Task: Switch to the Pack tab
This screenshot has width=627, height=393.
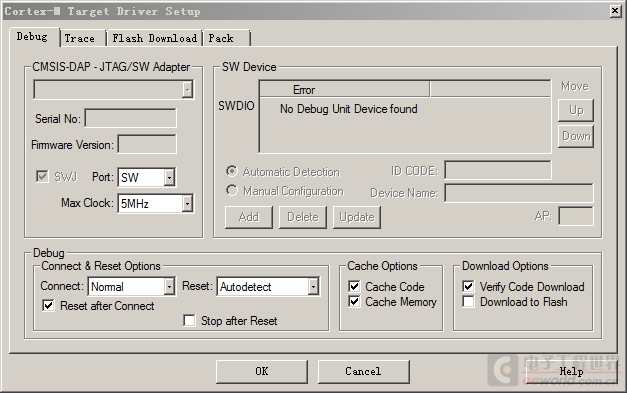Action: click(x=226, y=38)
